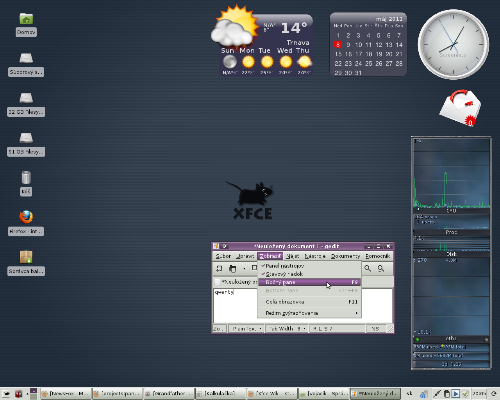Click the red application icon on the bottom panel

18,394
